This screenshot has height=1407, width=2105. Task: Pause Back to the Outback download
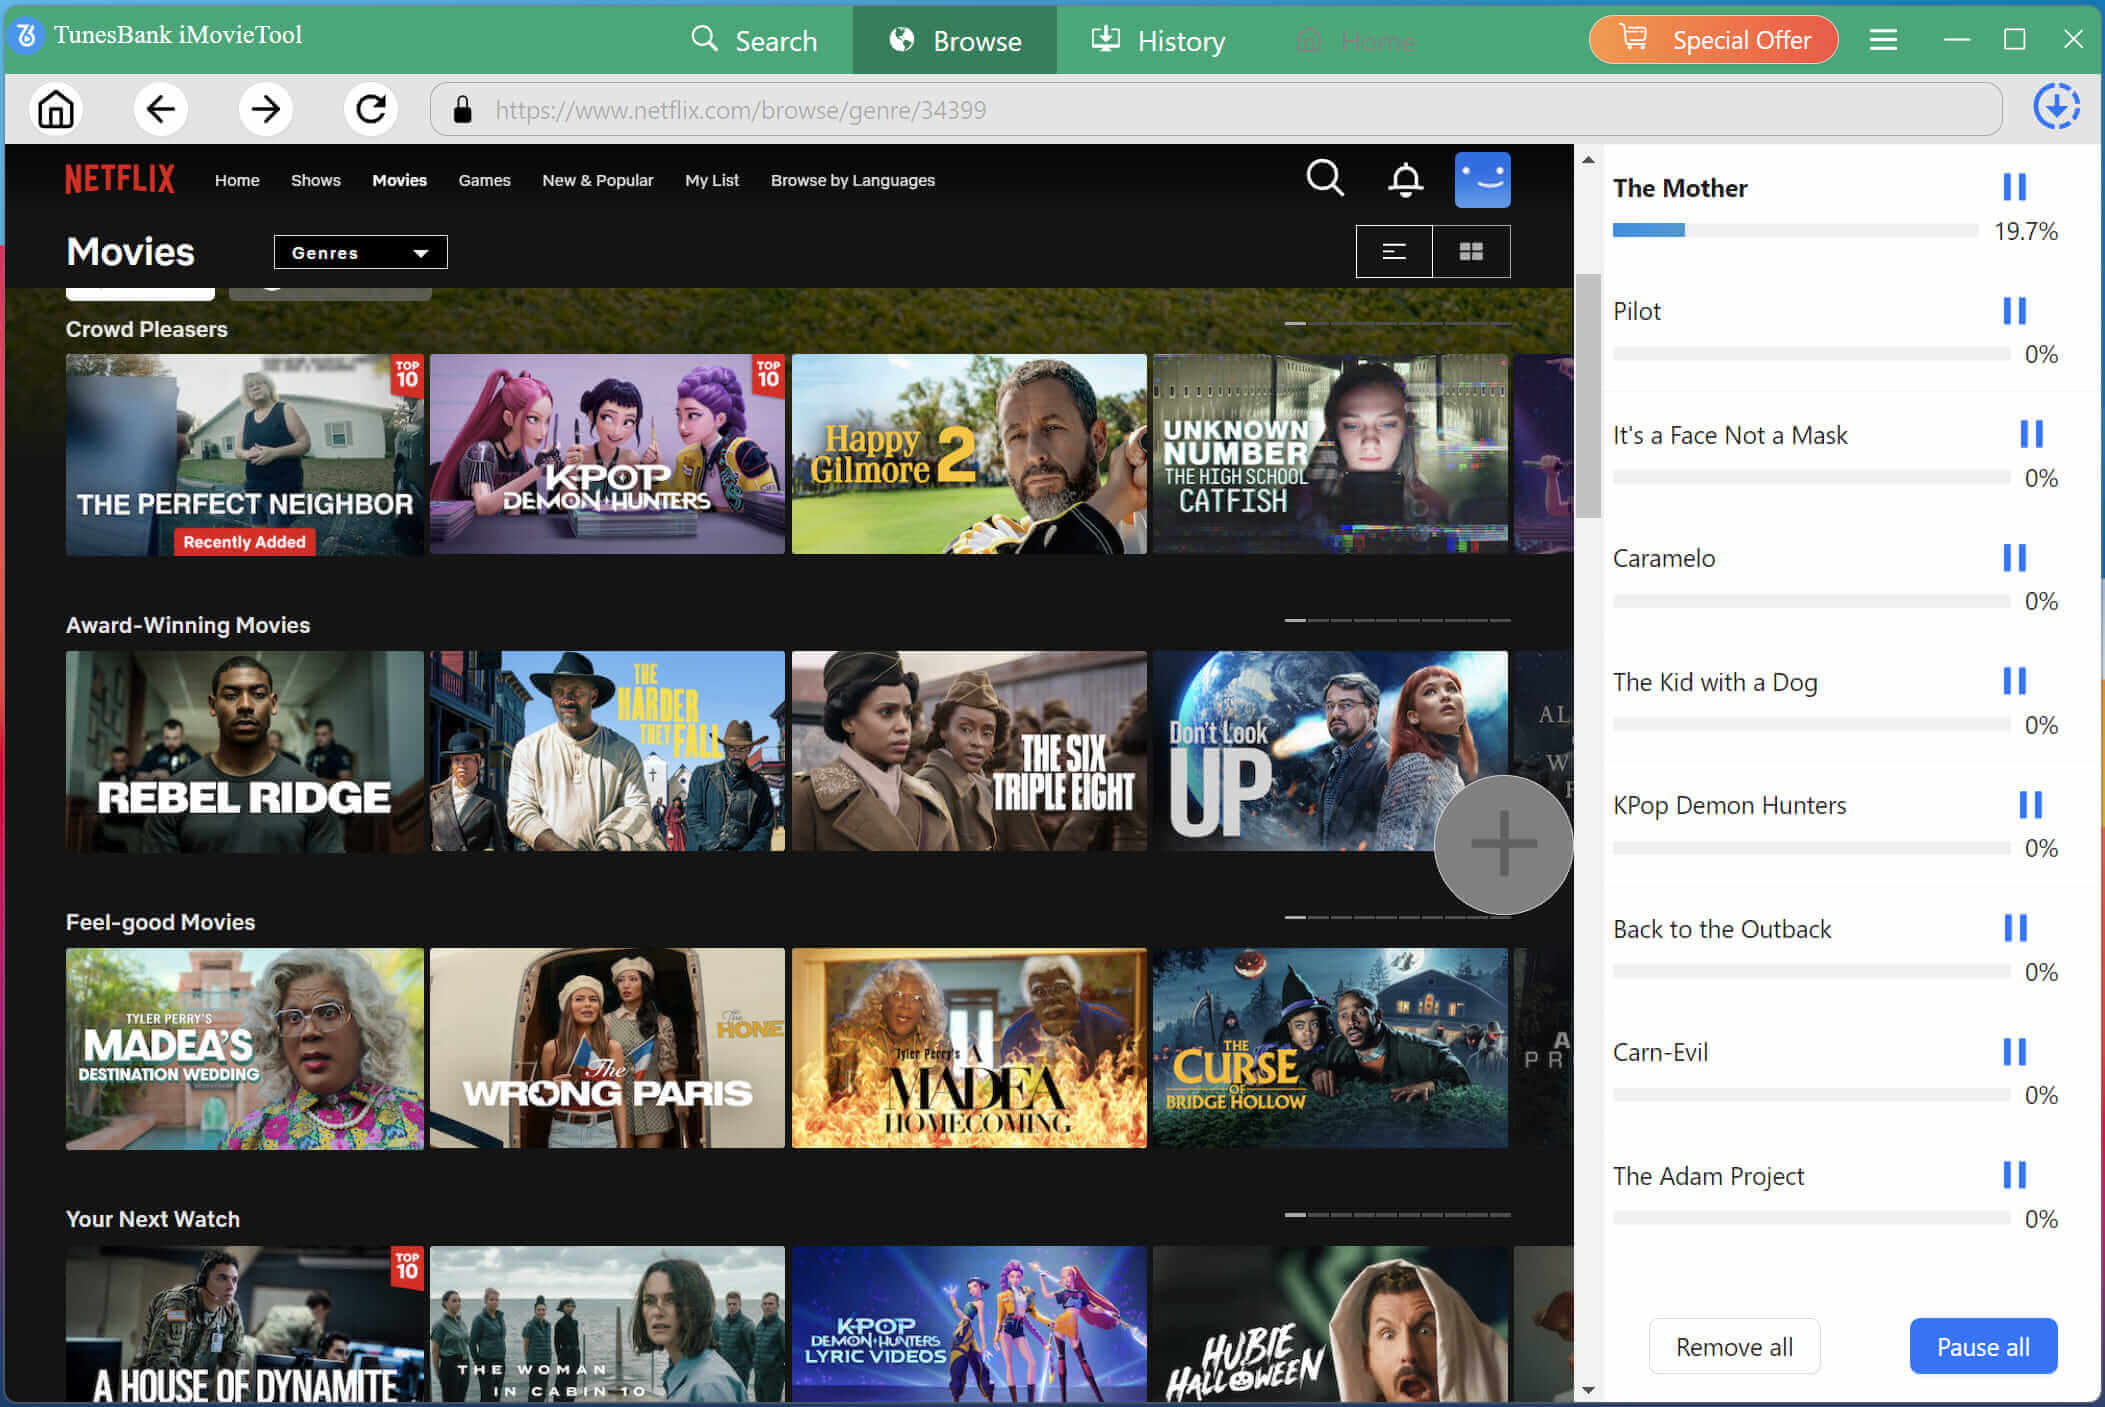(2015, 928)
